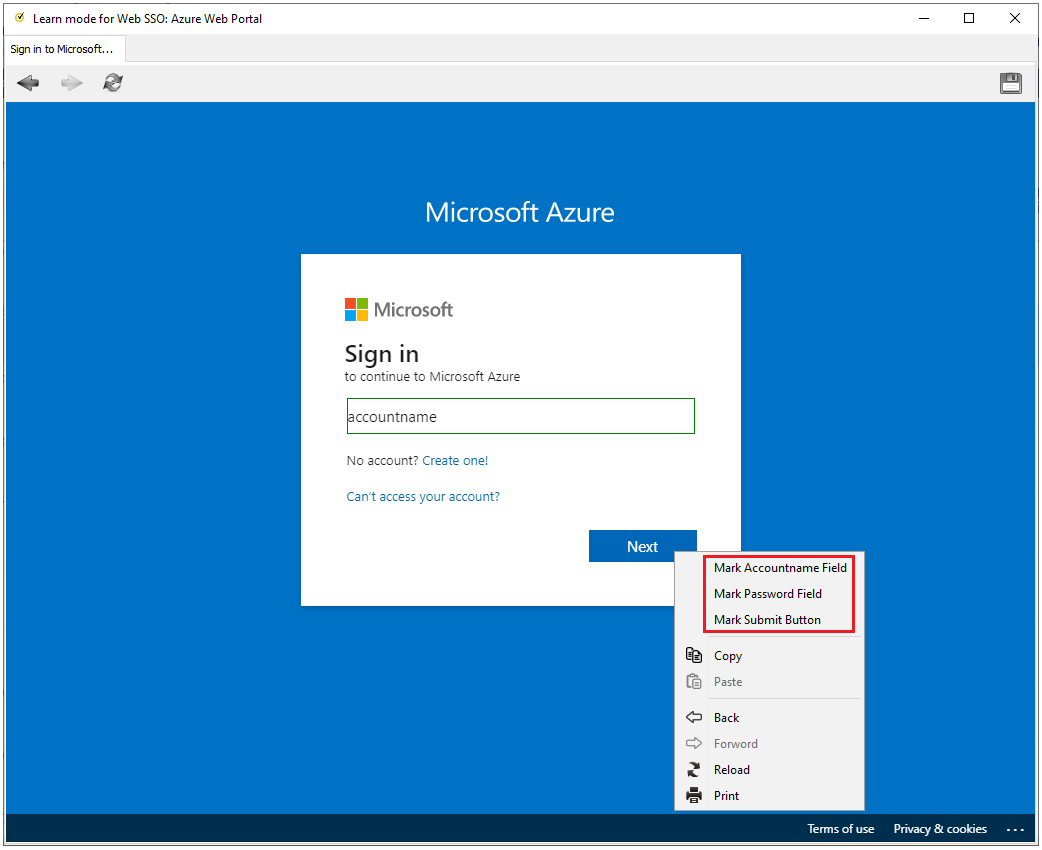Open the Create one! link
Viewport: 1042px width, 850px height.
pos(455,461)
